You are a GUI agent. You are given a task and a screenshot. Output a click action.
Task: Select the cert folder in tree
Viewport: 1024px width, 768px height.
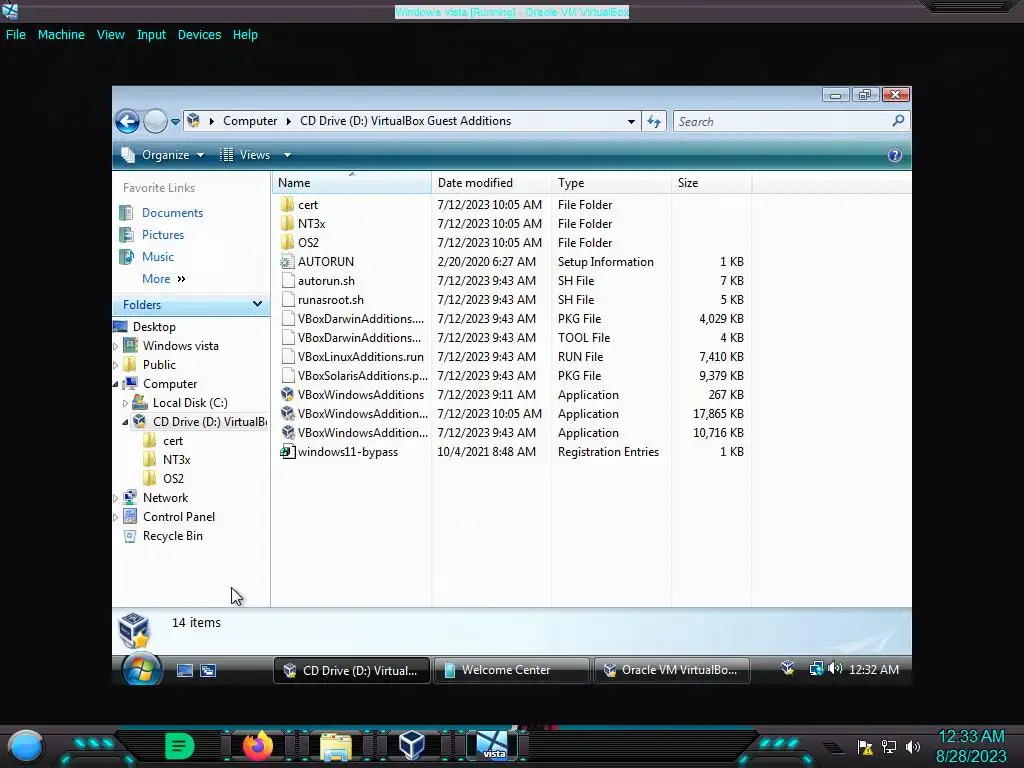point(172,441)
